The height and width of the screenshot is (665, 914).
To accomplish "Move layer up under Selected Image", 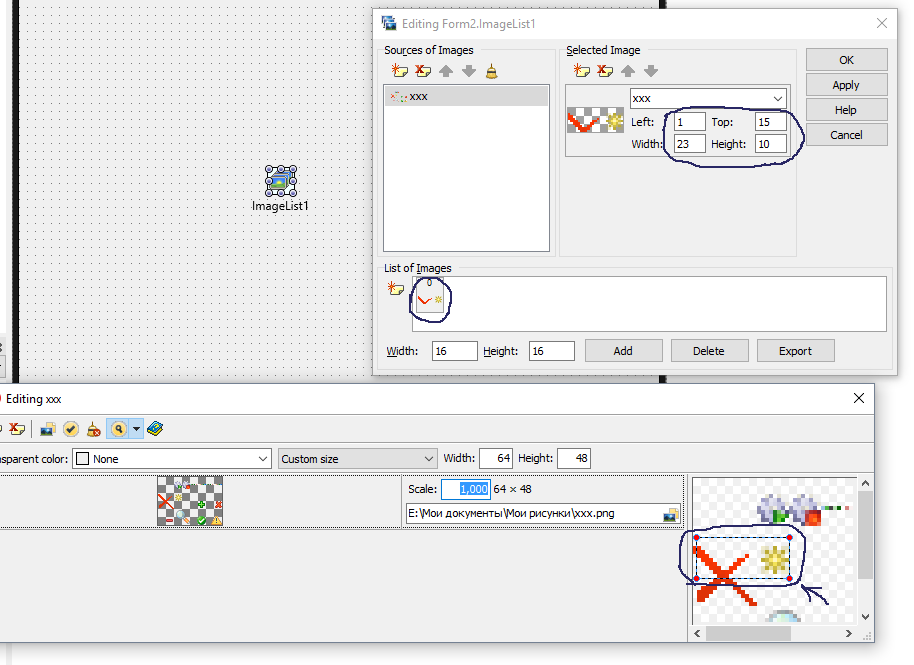I will point(628,71).
